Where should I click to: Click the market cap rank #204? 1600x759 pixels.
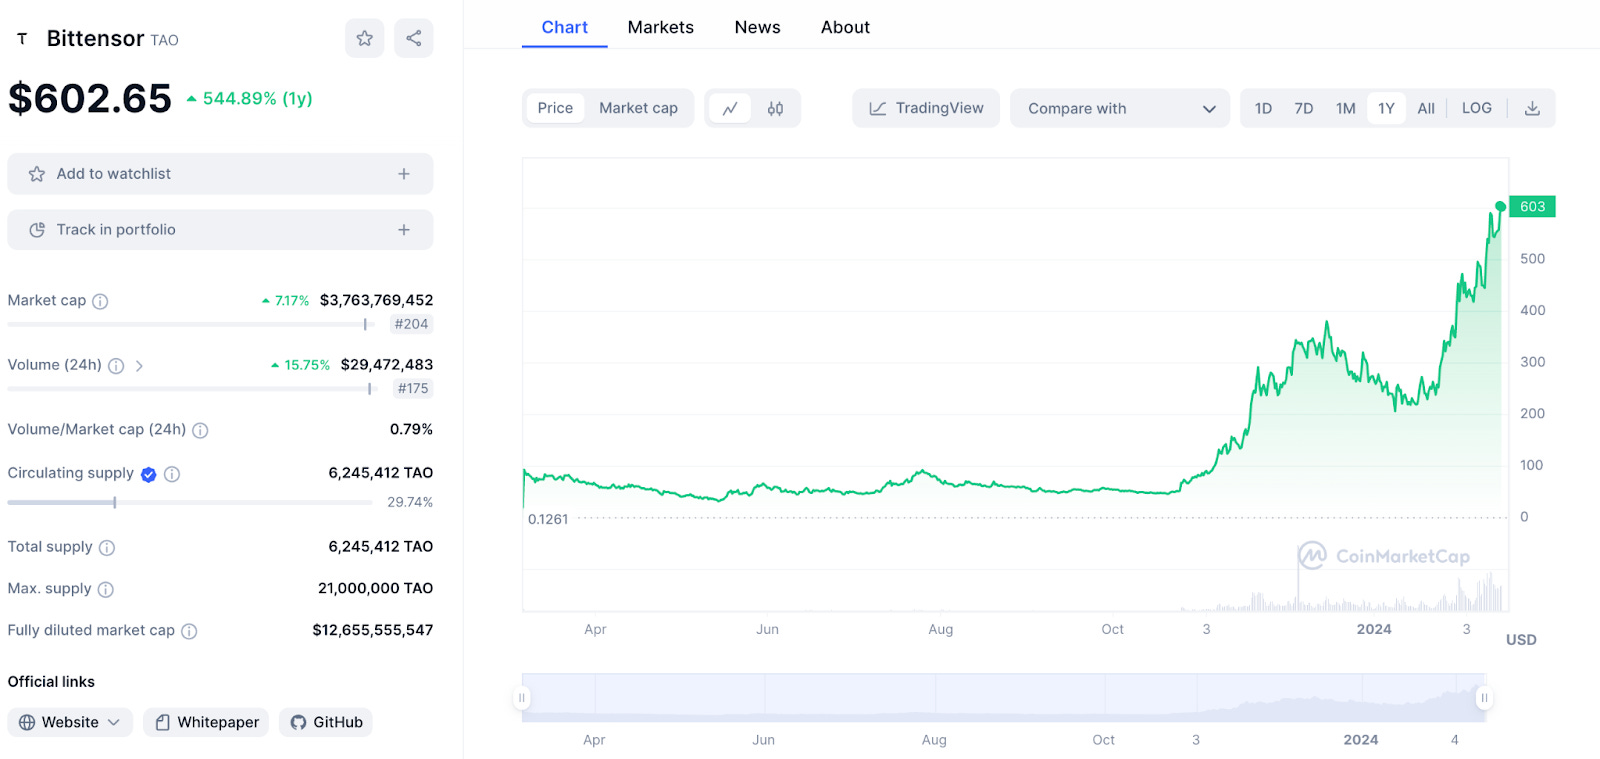[411, 324]
